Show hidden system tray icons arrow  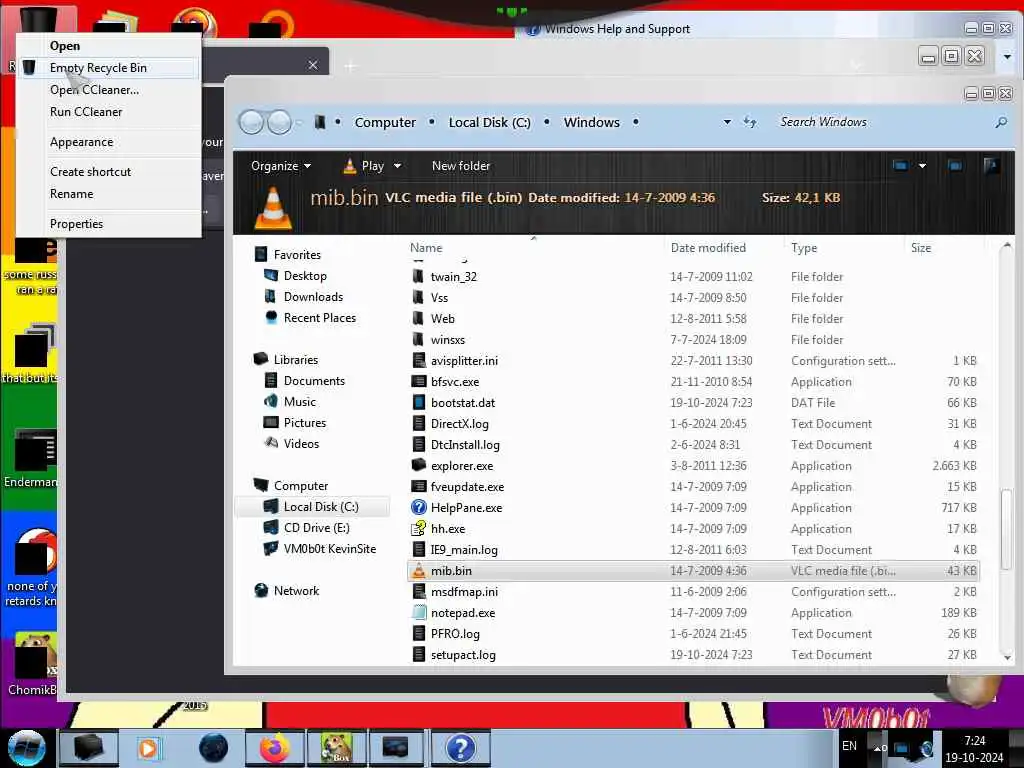click(x=877, y=748)
